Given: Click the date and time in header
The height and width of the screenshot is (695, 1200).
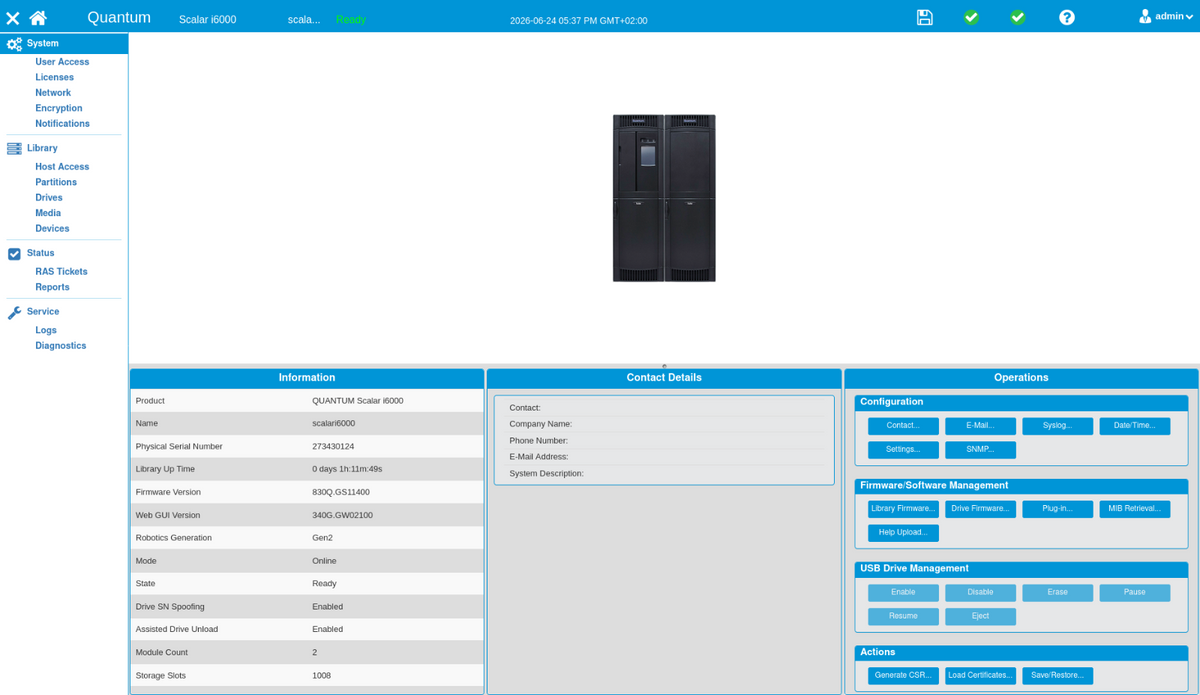Looking at the screenshot, I should [x=578, y=20].
